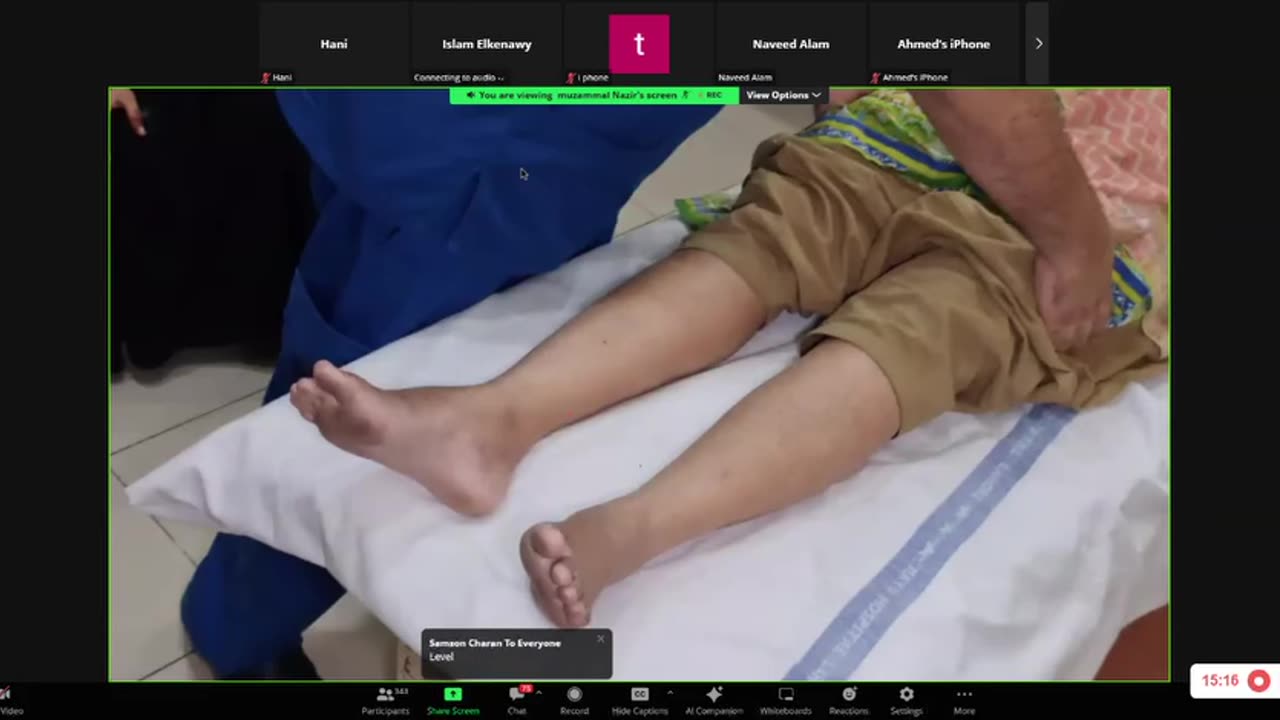The height and width of the screenshot is (720, 1280).
Task: Start Share Screen
Action: (x=453, y=700)
